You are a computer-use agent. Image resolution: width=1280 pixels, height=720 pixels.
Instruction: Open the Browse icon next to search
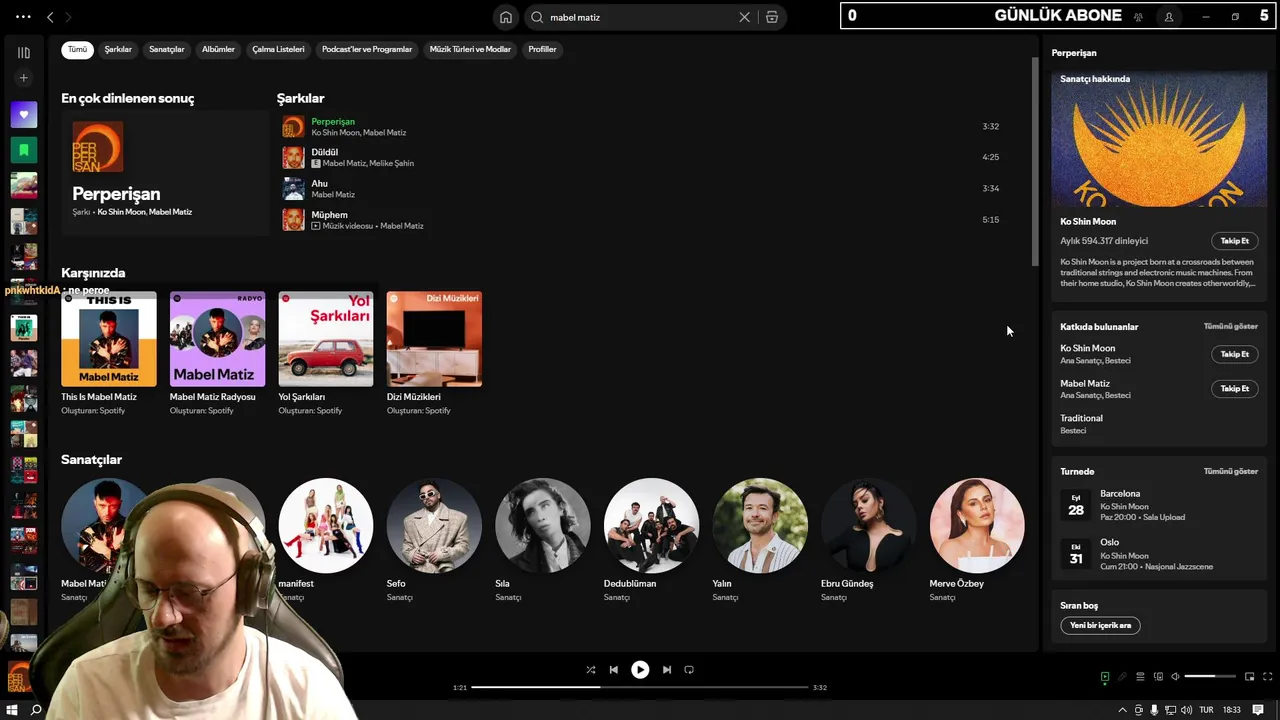[x=772, y=17]
